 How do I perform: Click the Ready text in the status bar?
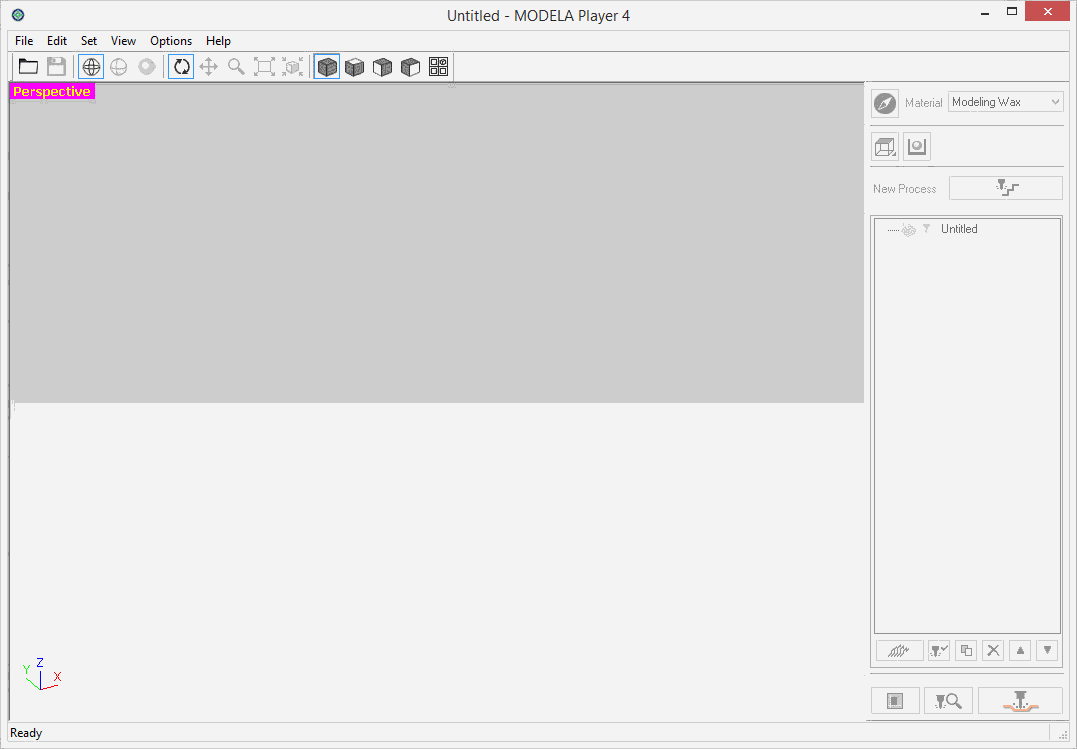[26, 733]
